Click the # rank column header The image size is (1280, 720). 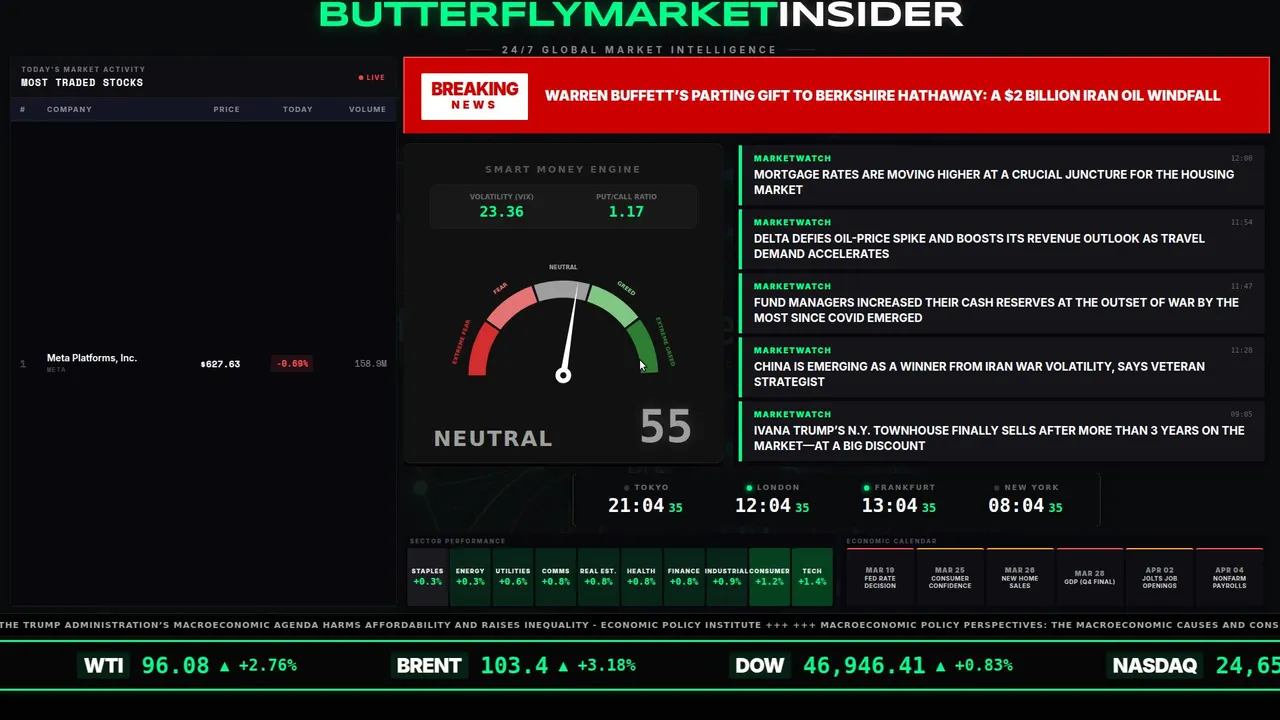23,109
